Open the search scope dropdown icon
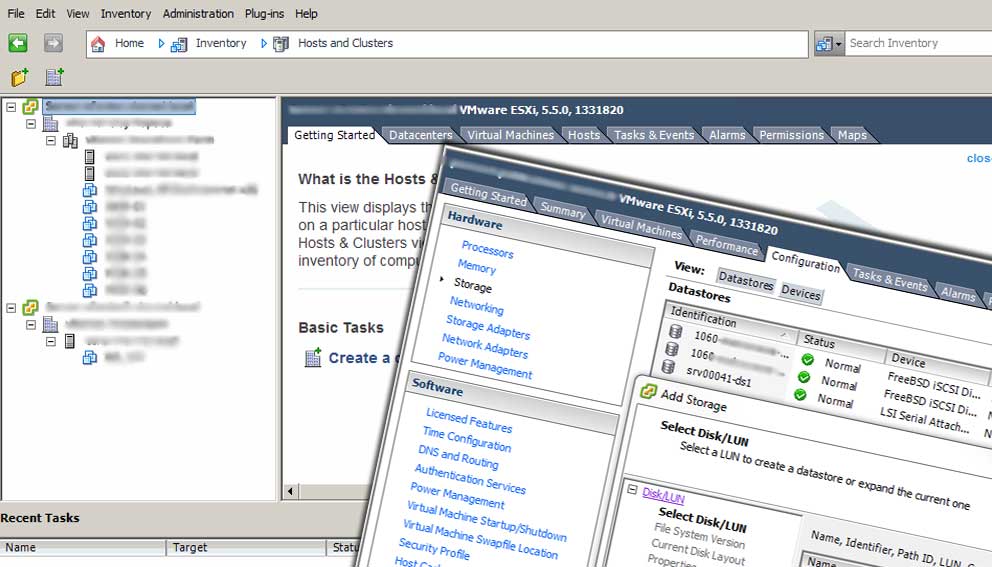Viewport: 992px width, 567px height. tap(829, 44)
